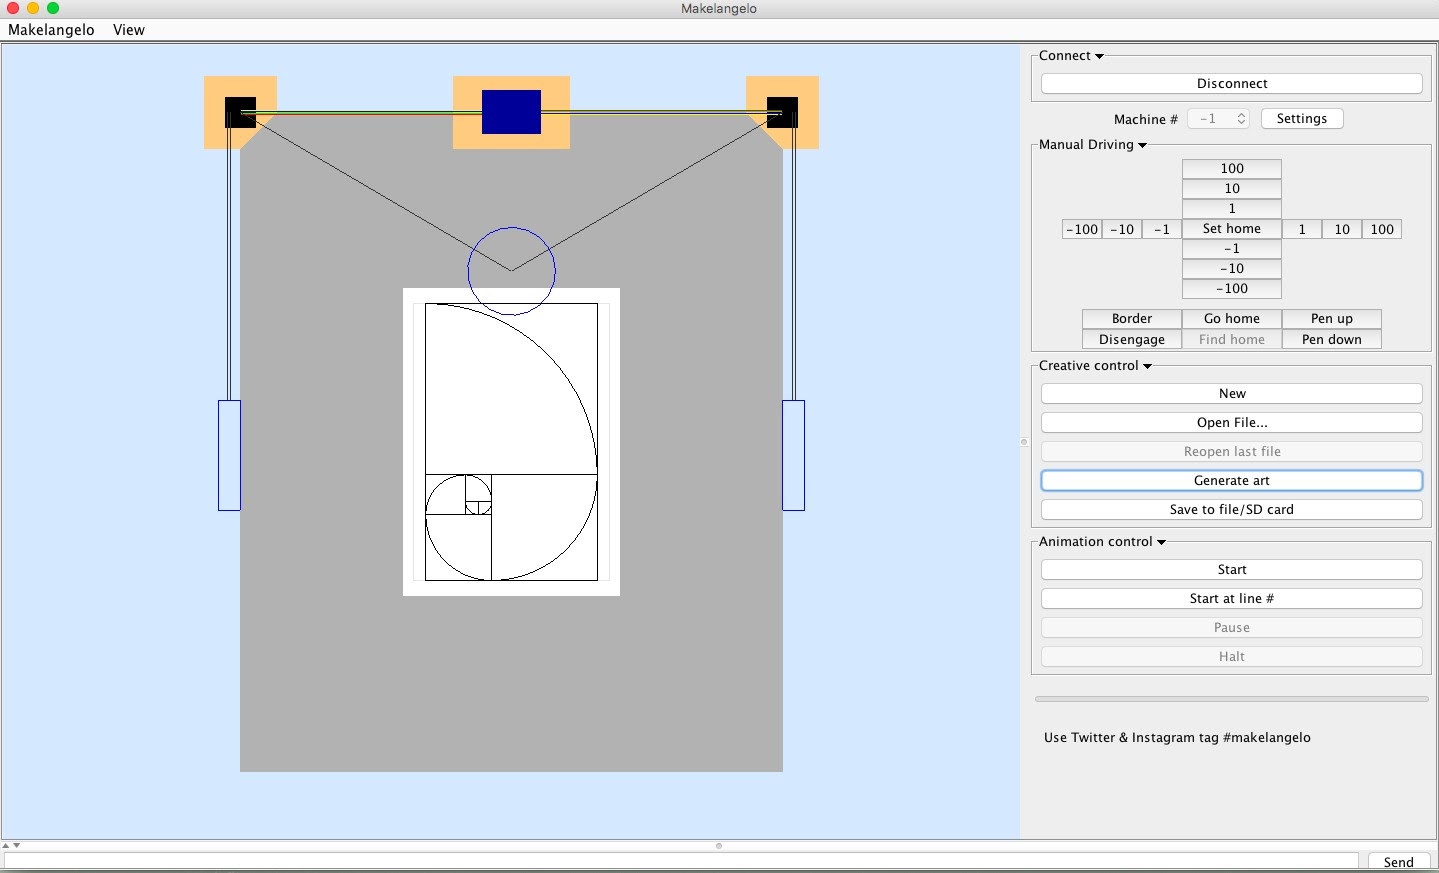Move left by -100

click(x=1082, y=230)
